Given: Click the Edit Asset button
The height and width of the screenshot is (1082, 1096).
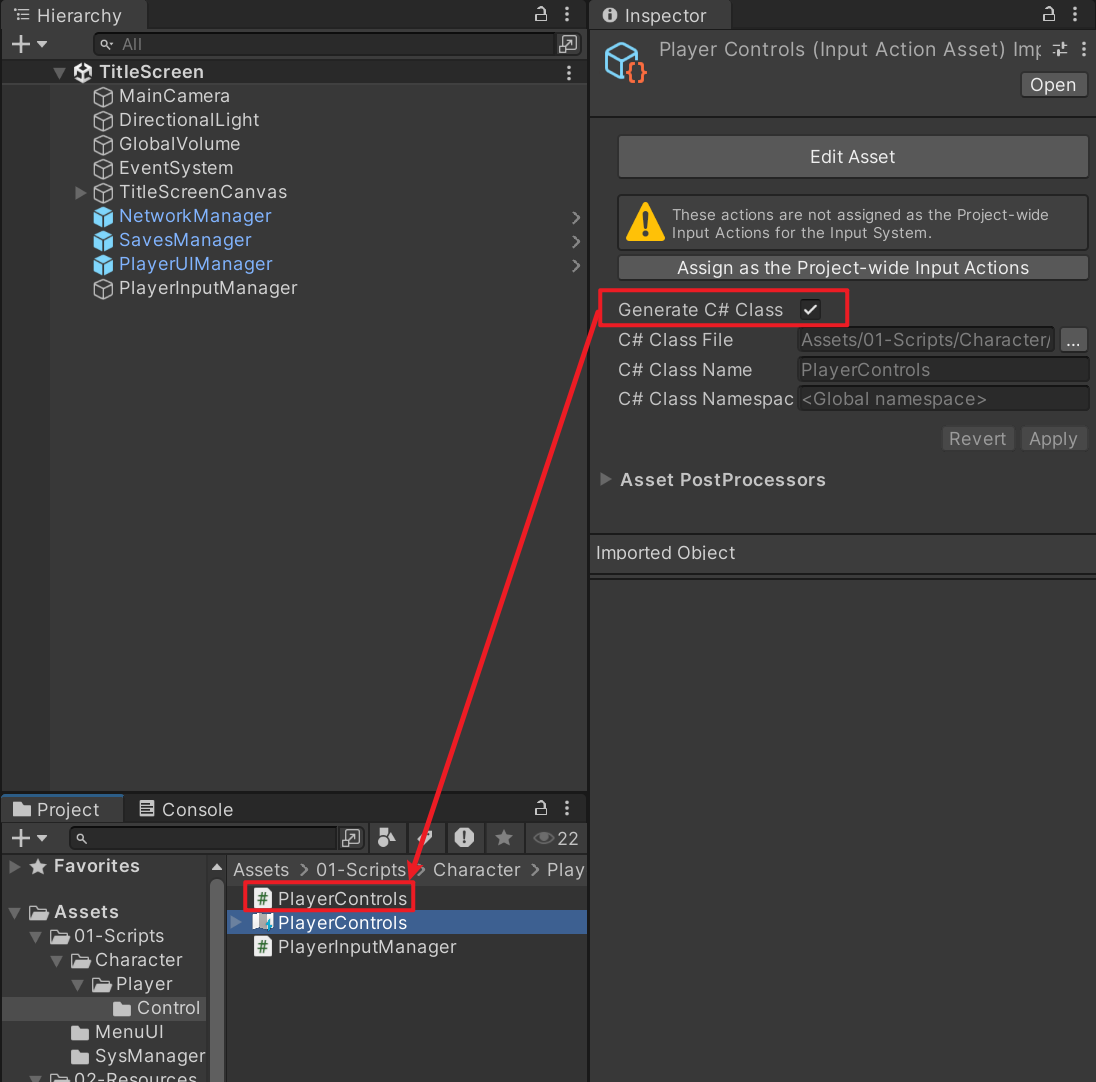Looking at the screenshot, I should (852, 157).
